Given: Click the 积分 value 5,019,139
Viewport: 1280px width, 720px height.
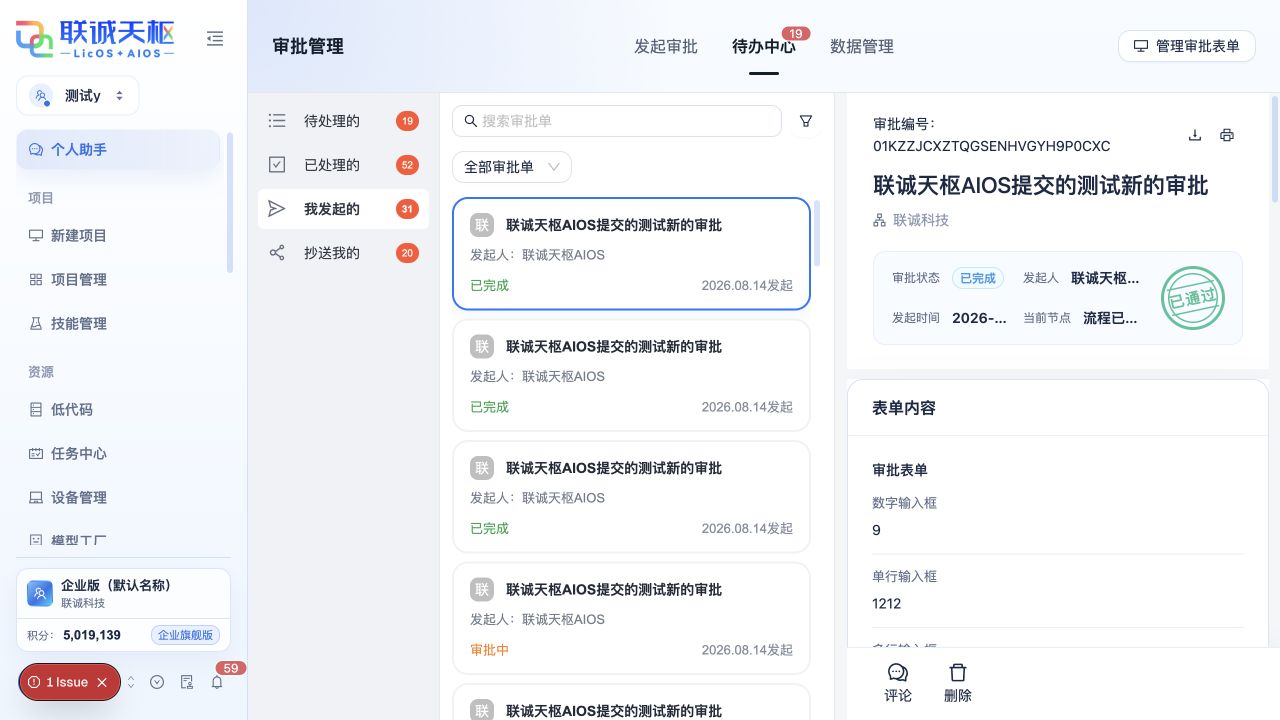Looking at the screenshot, I should click(92, 635).
